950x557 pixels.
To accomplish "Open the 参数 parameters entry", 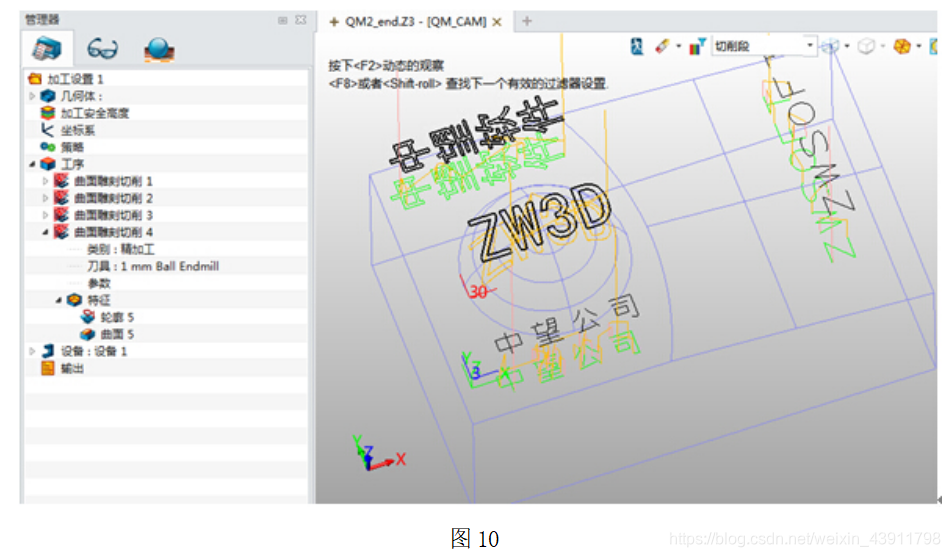I will [x=99, y=283].
